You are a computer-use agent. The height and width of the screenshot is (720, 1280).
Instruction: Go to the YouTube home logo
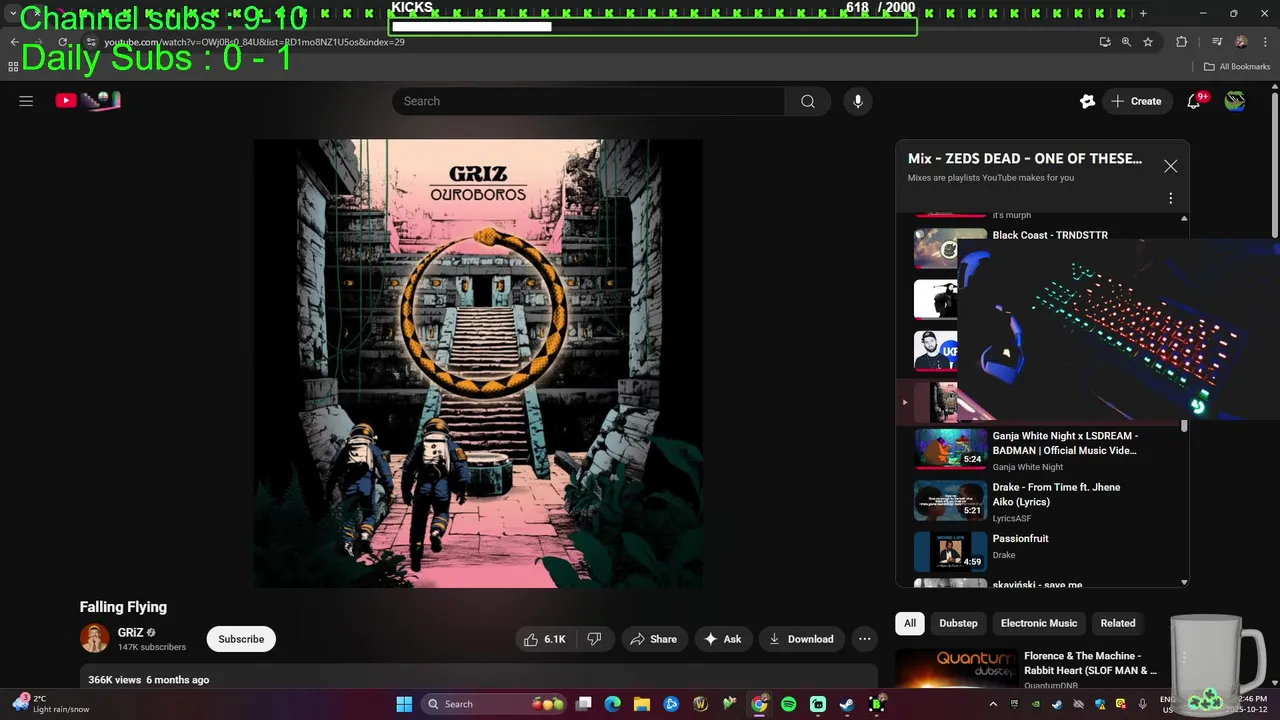tap(88, 100)
